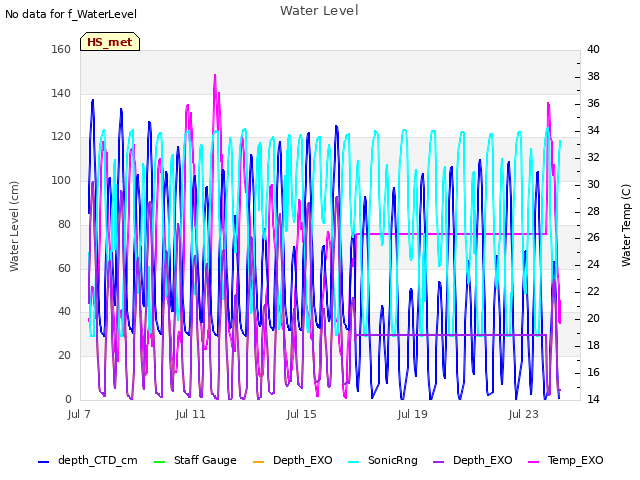Click the 160 left axis tick label
Screen dimensions: 640x480
(x=61, y=49)
